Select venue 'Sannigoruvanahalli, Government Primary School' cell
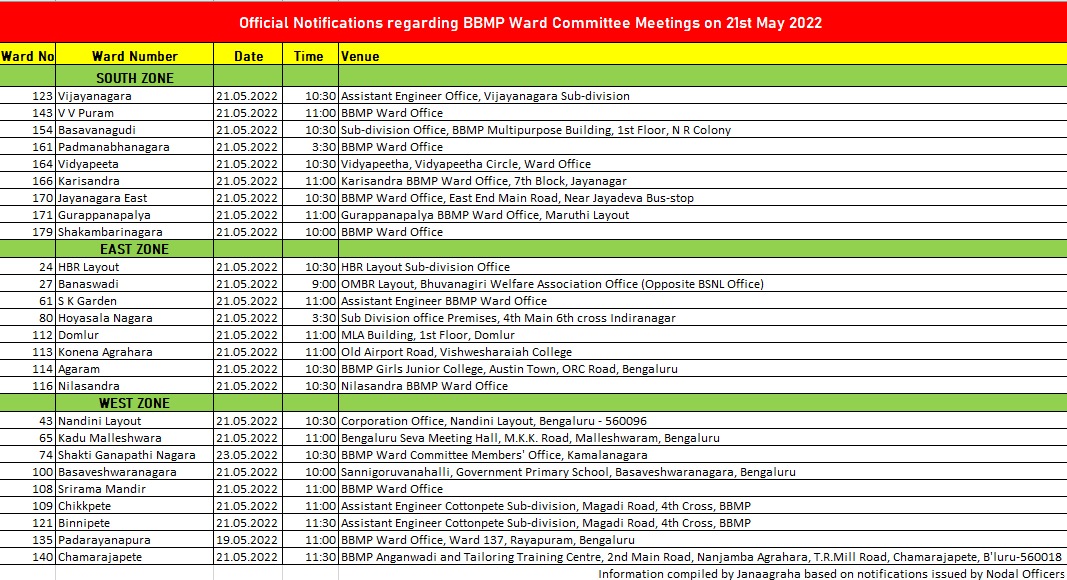The image size is (1067, 580). click(x=702, y=472)
